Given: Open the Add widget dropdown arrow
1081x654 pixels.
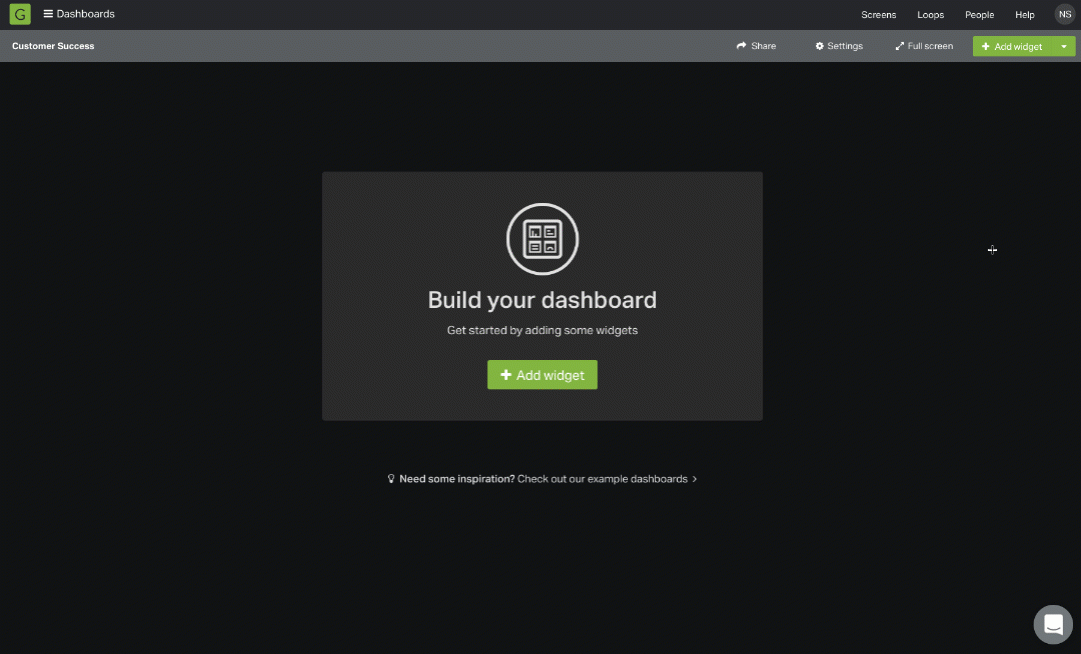Looking at the screenshot, I should tap(1063, 46).
